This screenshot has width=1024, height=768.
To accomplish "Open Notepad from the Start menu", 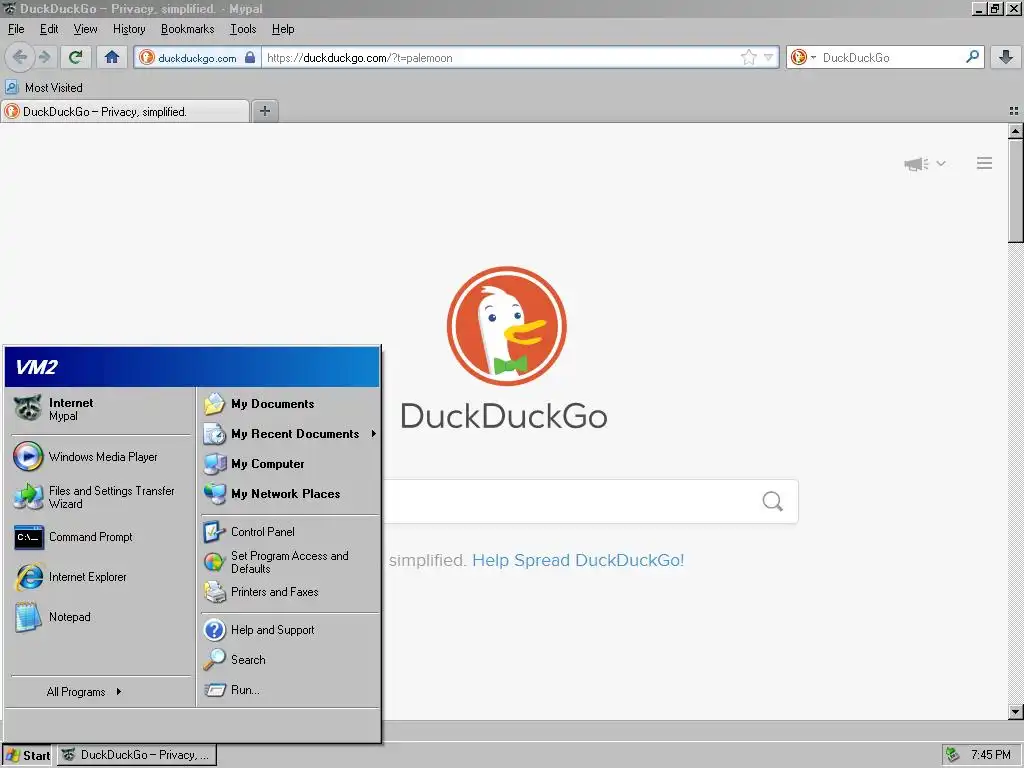I will click(x=100, y=616).
